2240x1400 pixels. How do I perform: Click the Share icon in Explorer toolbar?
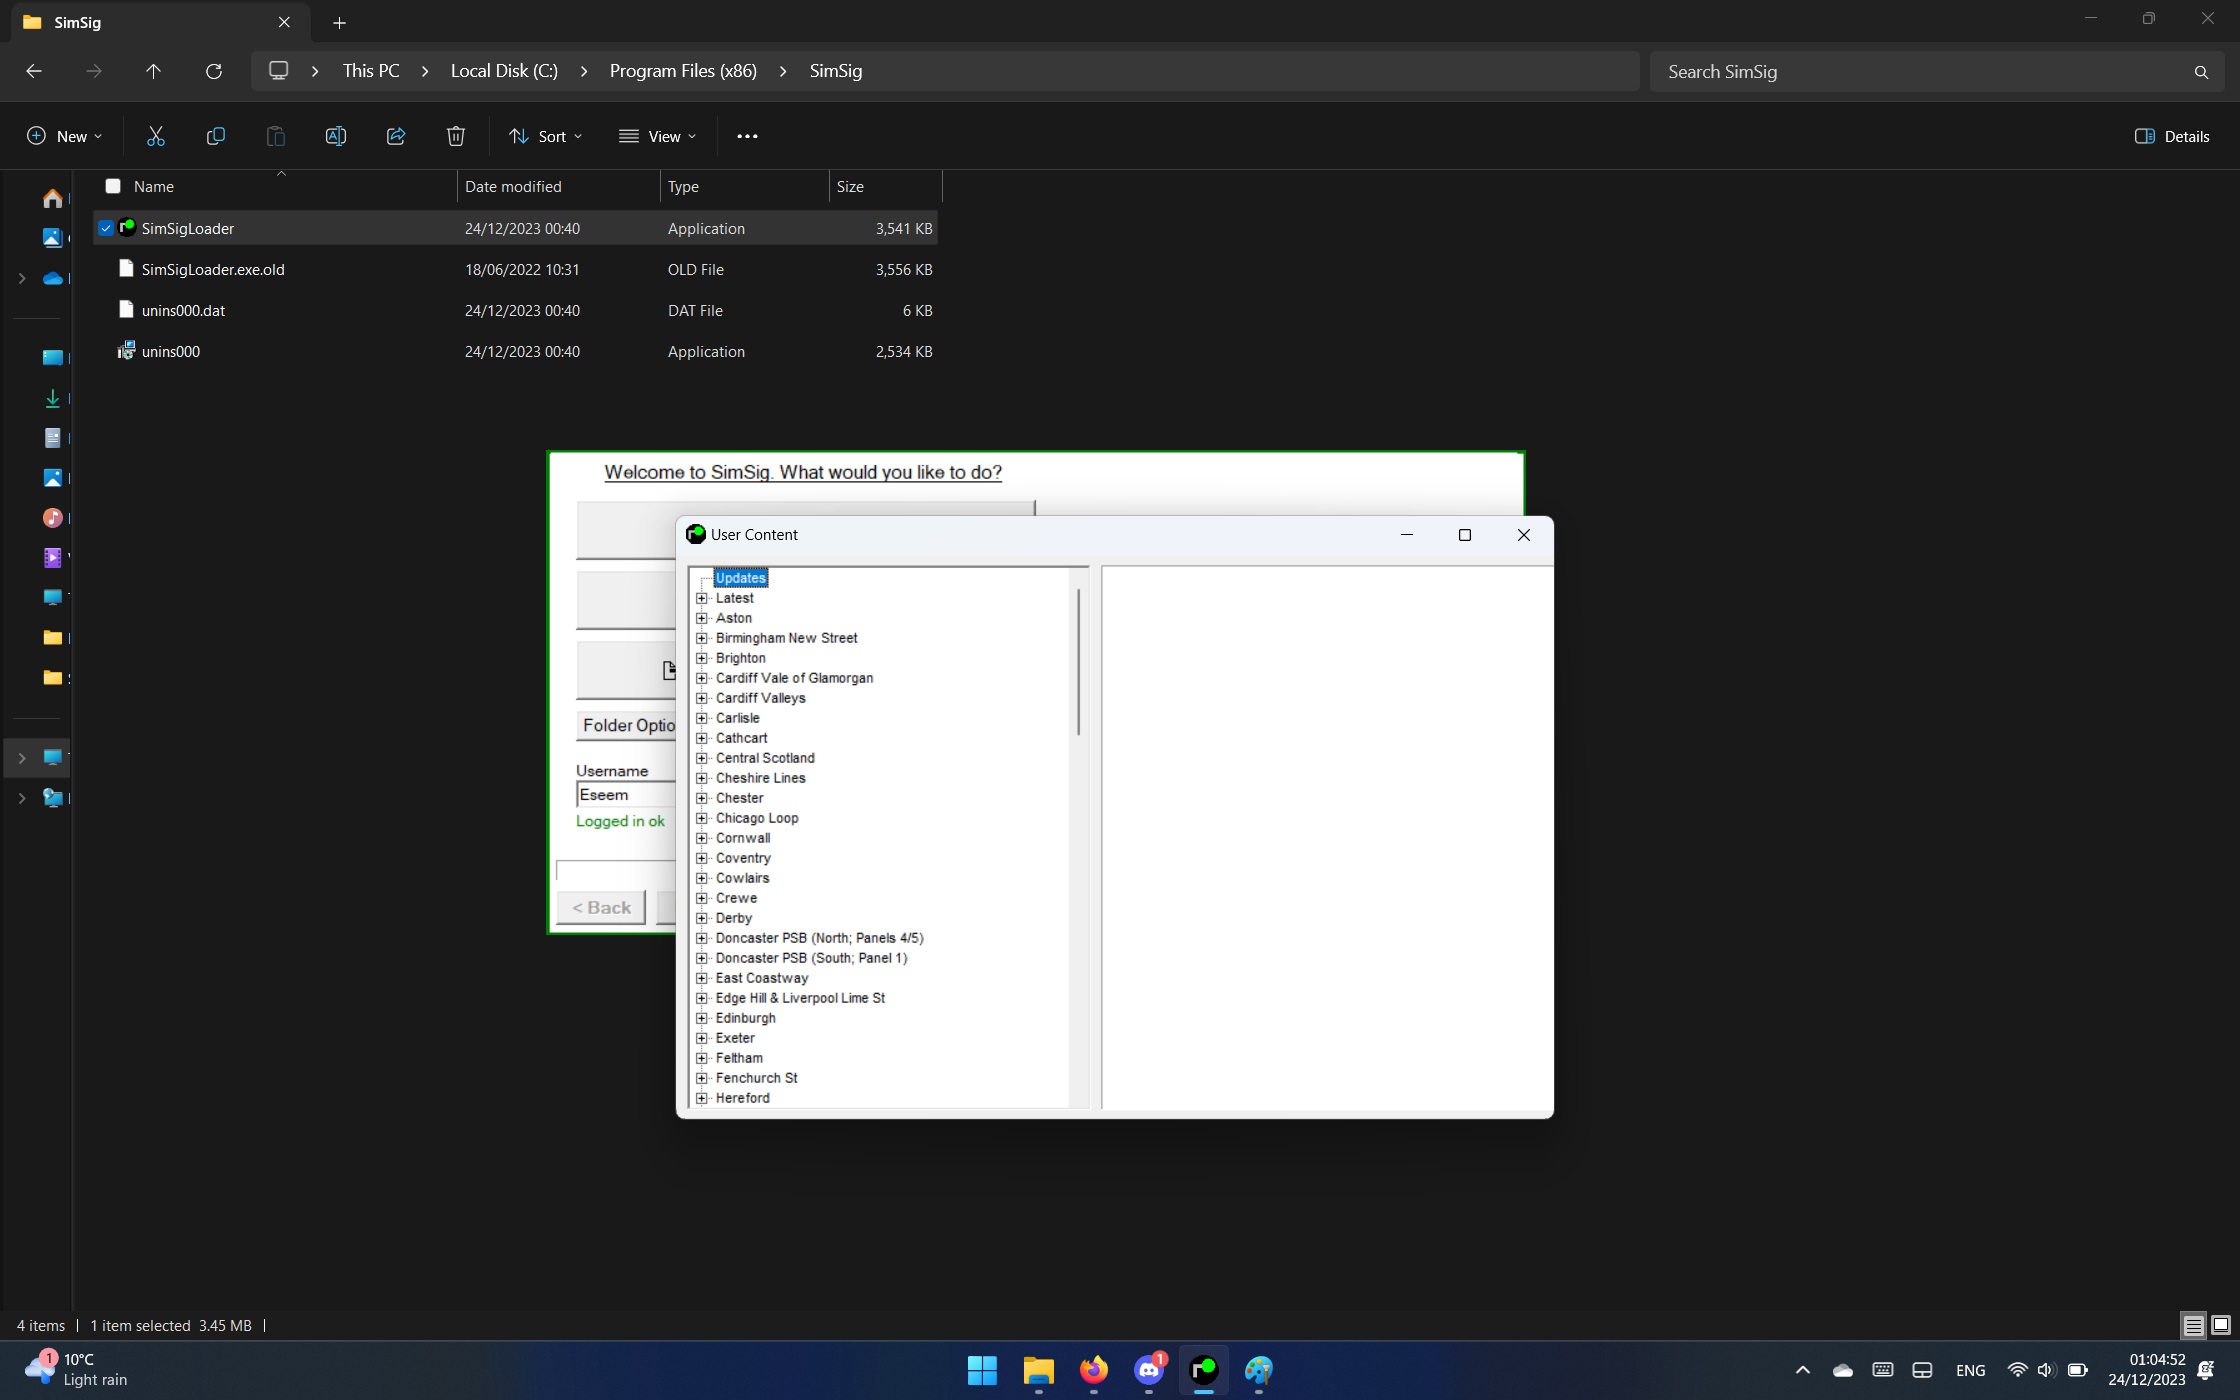[396, 136]
